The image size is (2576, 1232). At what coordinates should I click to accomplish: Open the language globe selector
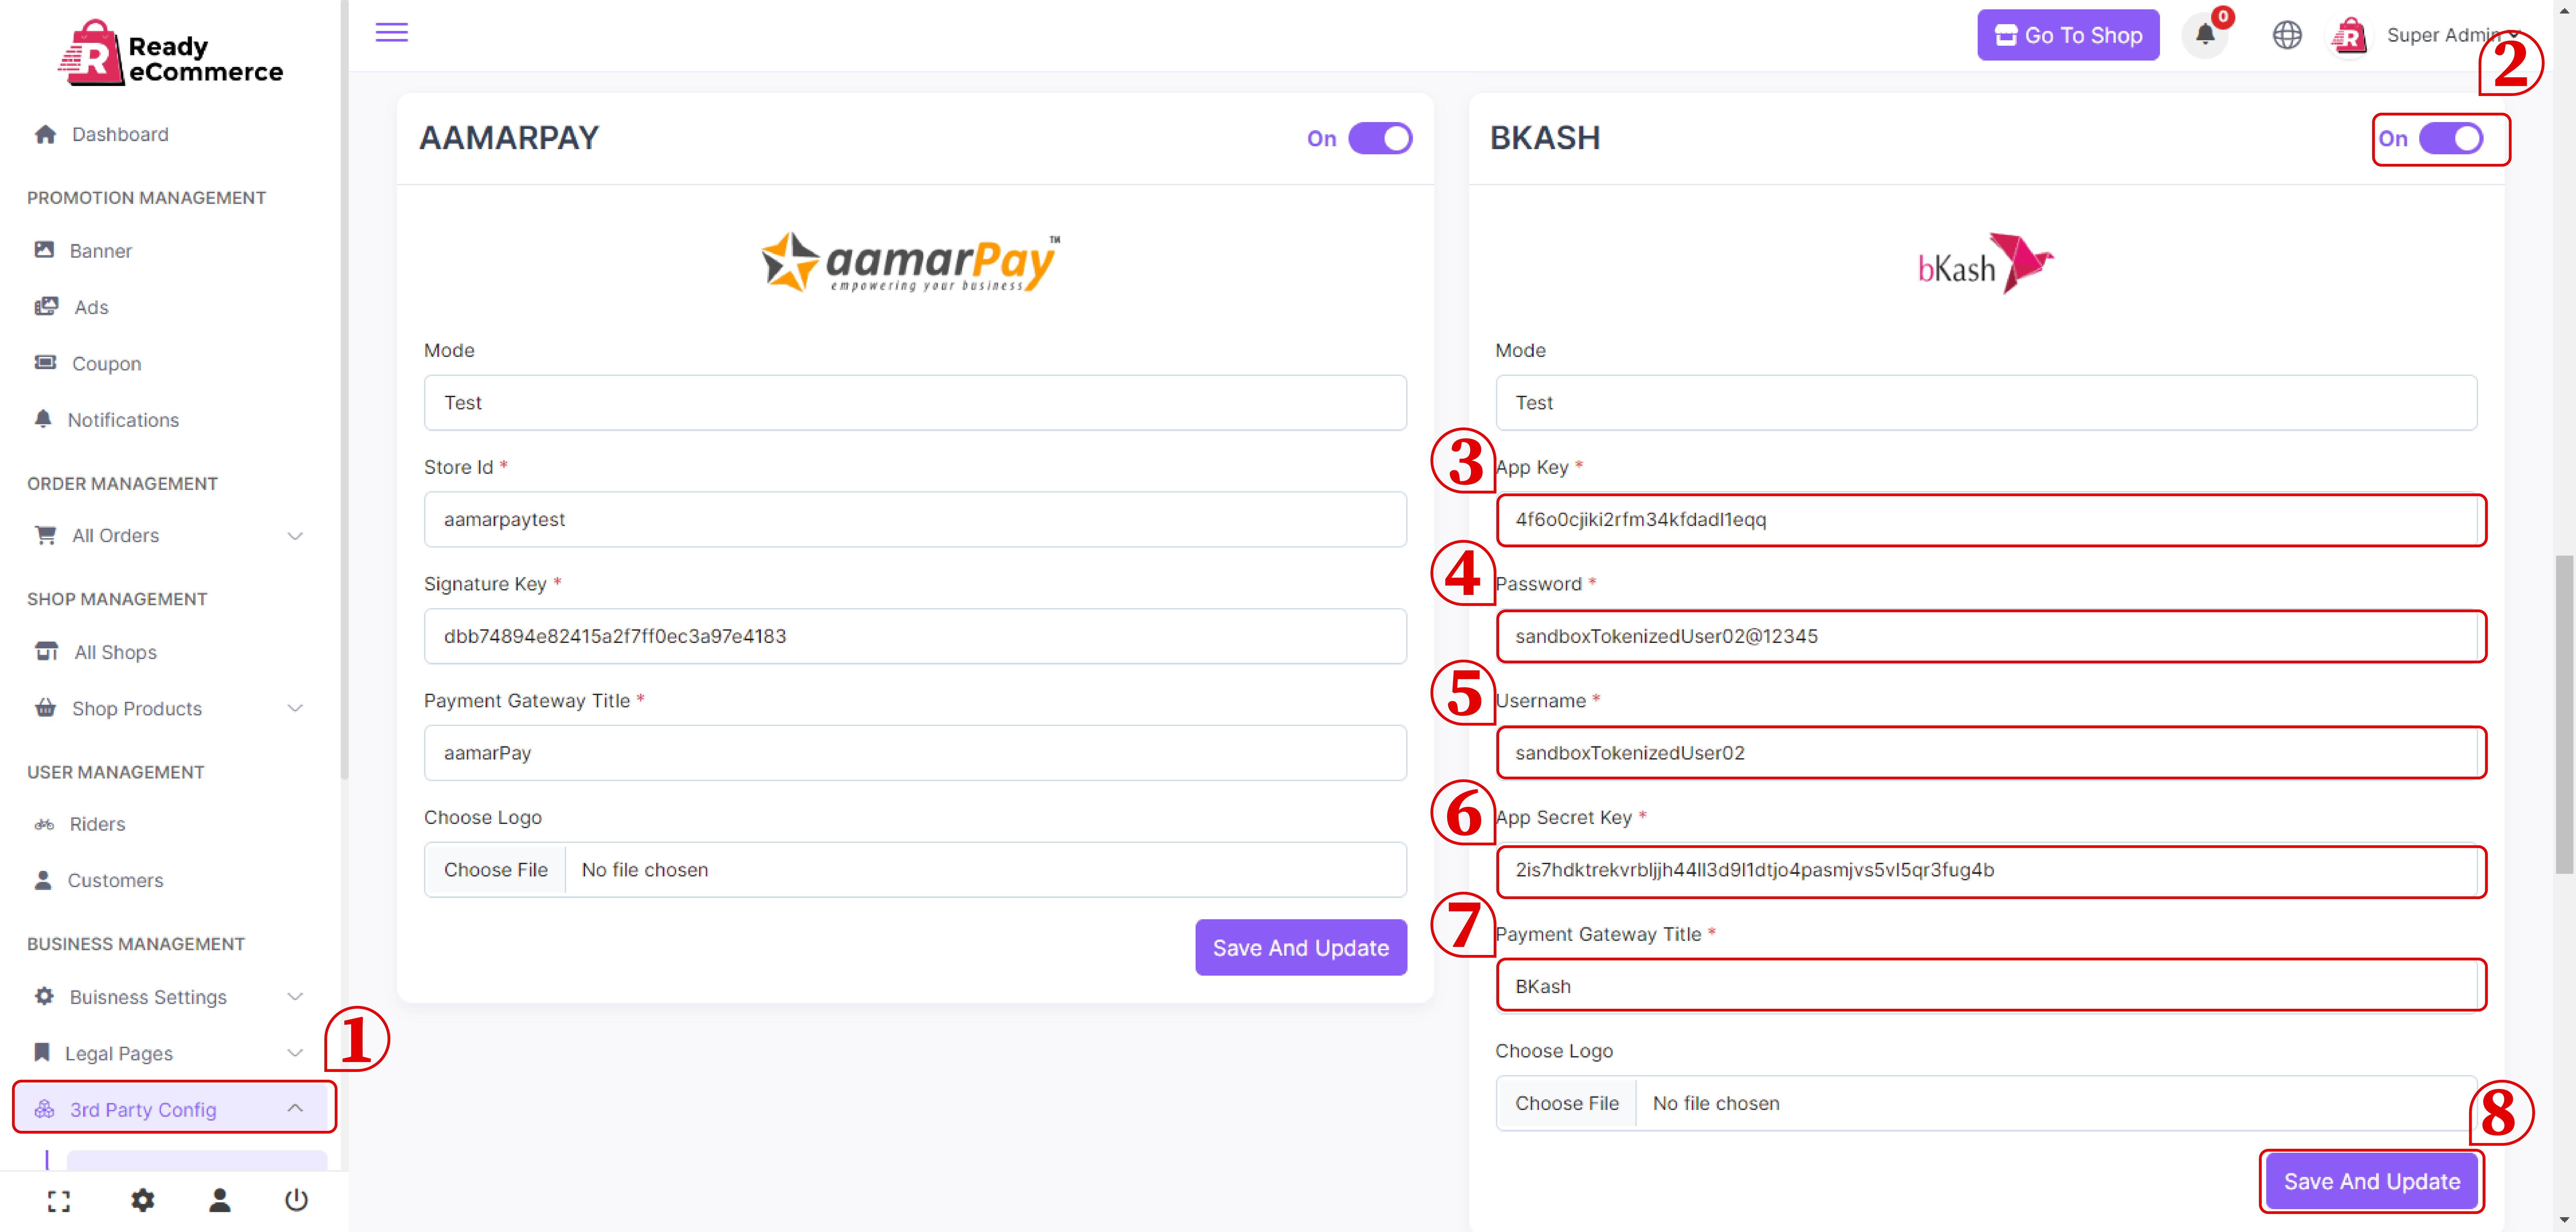tap(2287, 35)
